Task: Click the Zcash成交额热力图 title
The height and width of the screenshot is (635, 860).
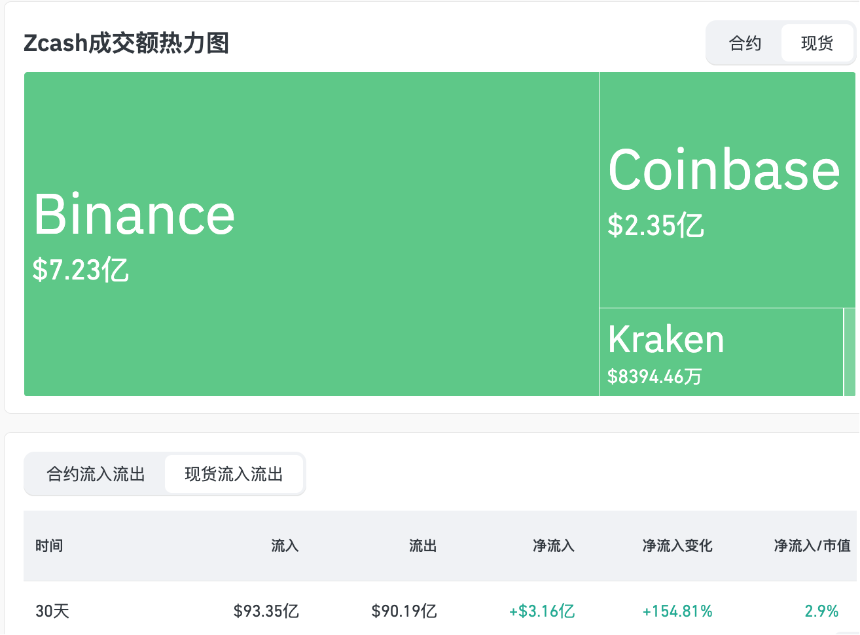Action: [x=125, y=43]
